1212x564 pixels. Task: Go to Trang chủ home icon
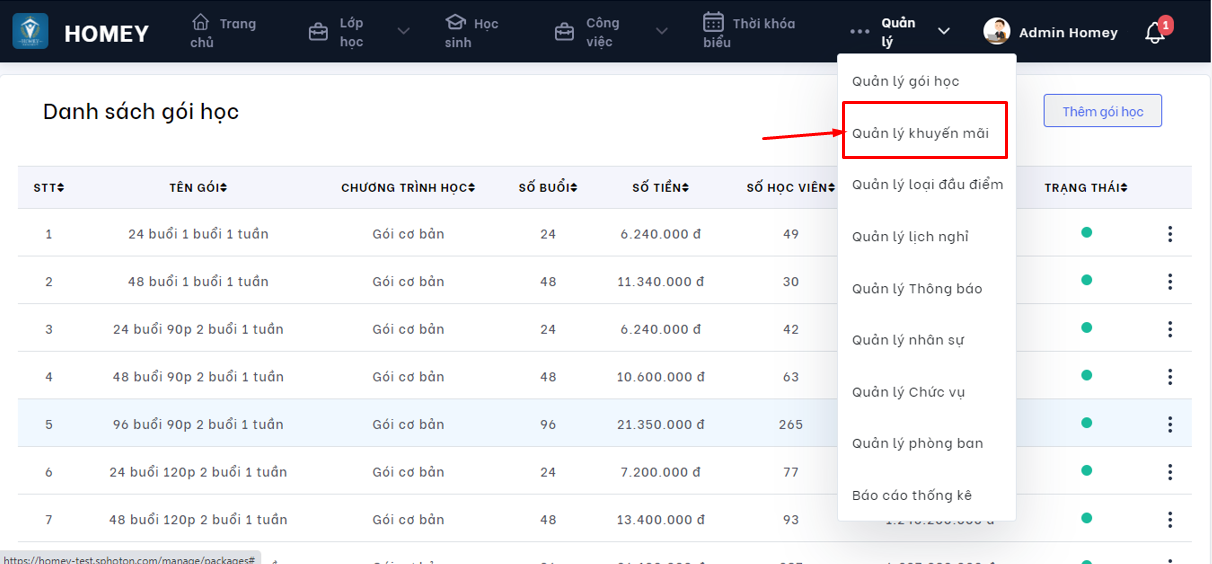pyautogui.click(x=201, y=22)
